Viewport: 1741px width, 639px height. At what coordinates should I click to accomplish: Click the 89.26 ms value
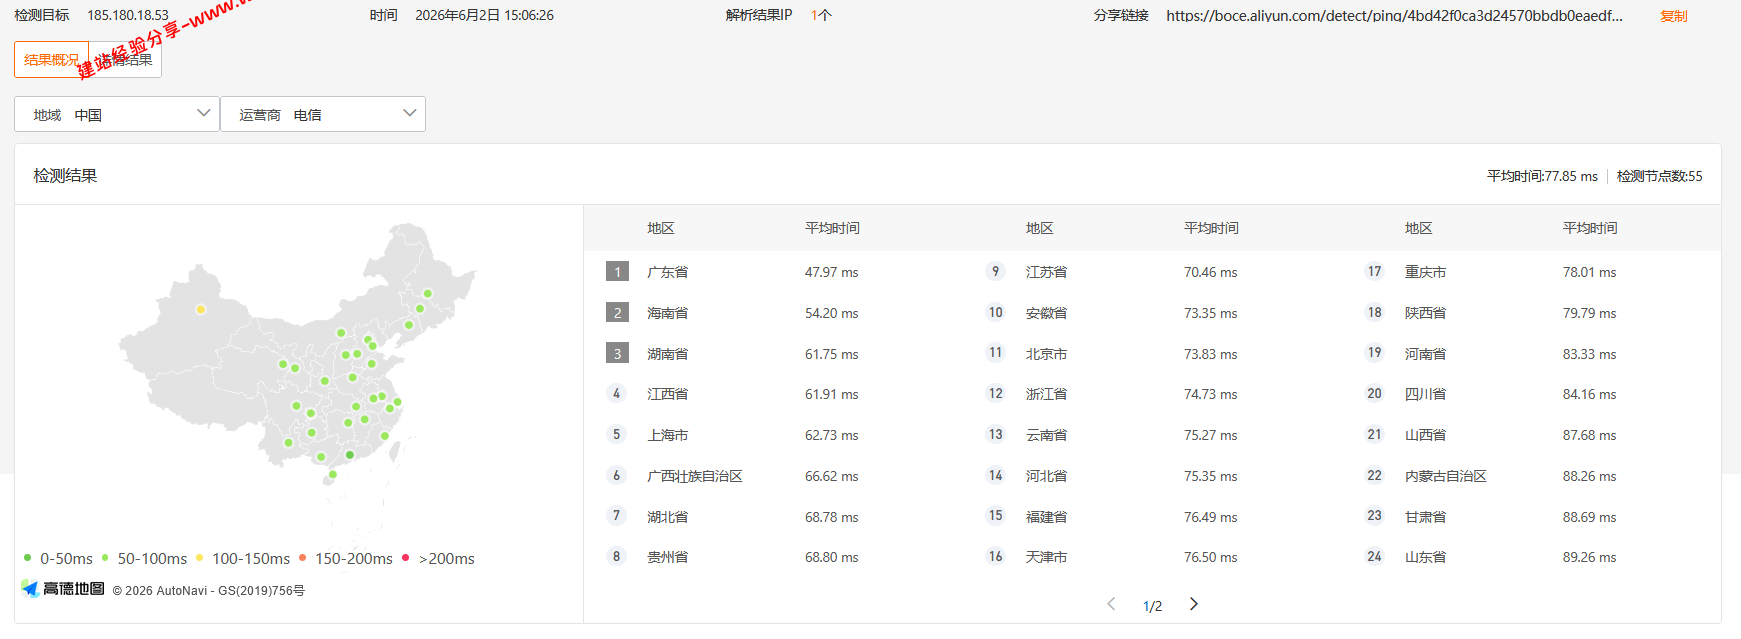pos(1590,557)
